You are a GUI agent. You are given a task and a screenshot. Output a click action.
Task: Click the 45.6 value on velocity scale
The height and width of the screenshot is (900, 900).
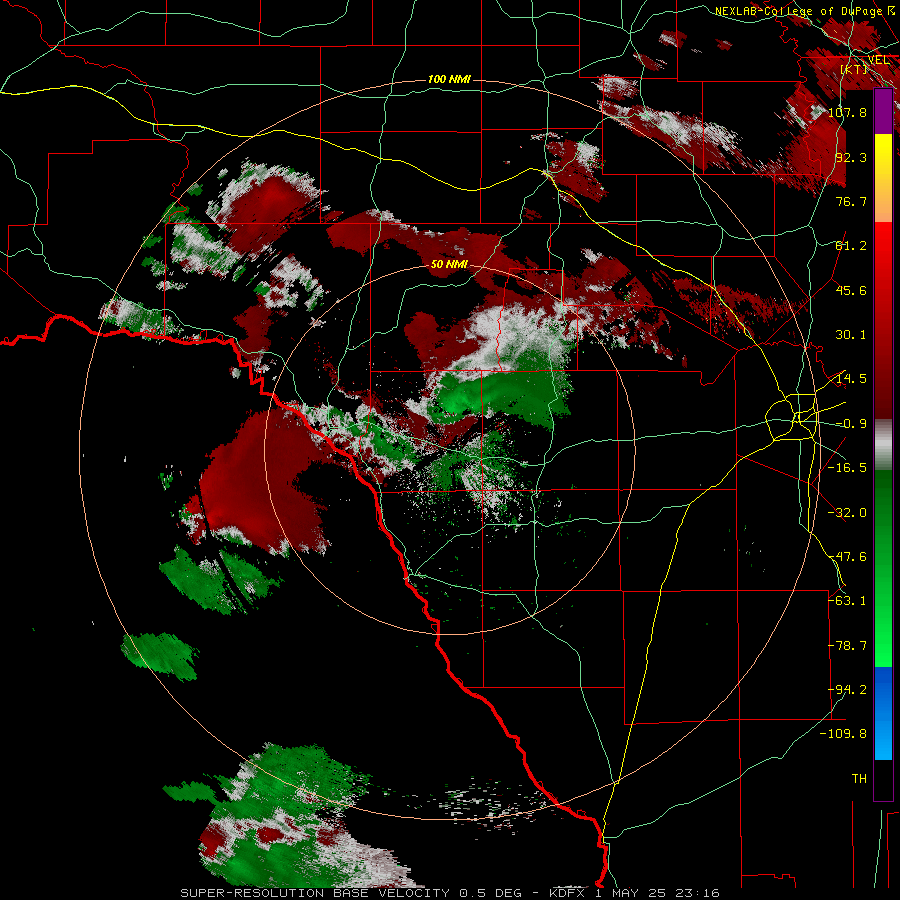click(x=851, y=290)
